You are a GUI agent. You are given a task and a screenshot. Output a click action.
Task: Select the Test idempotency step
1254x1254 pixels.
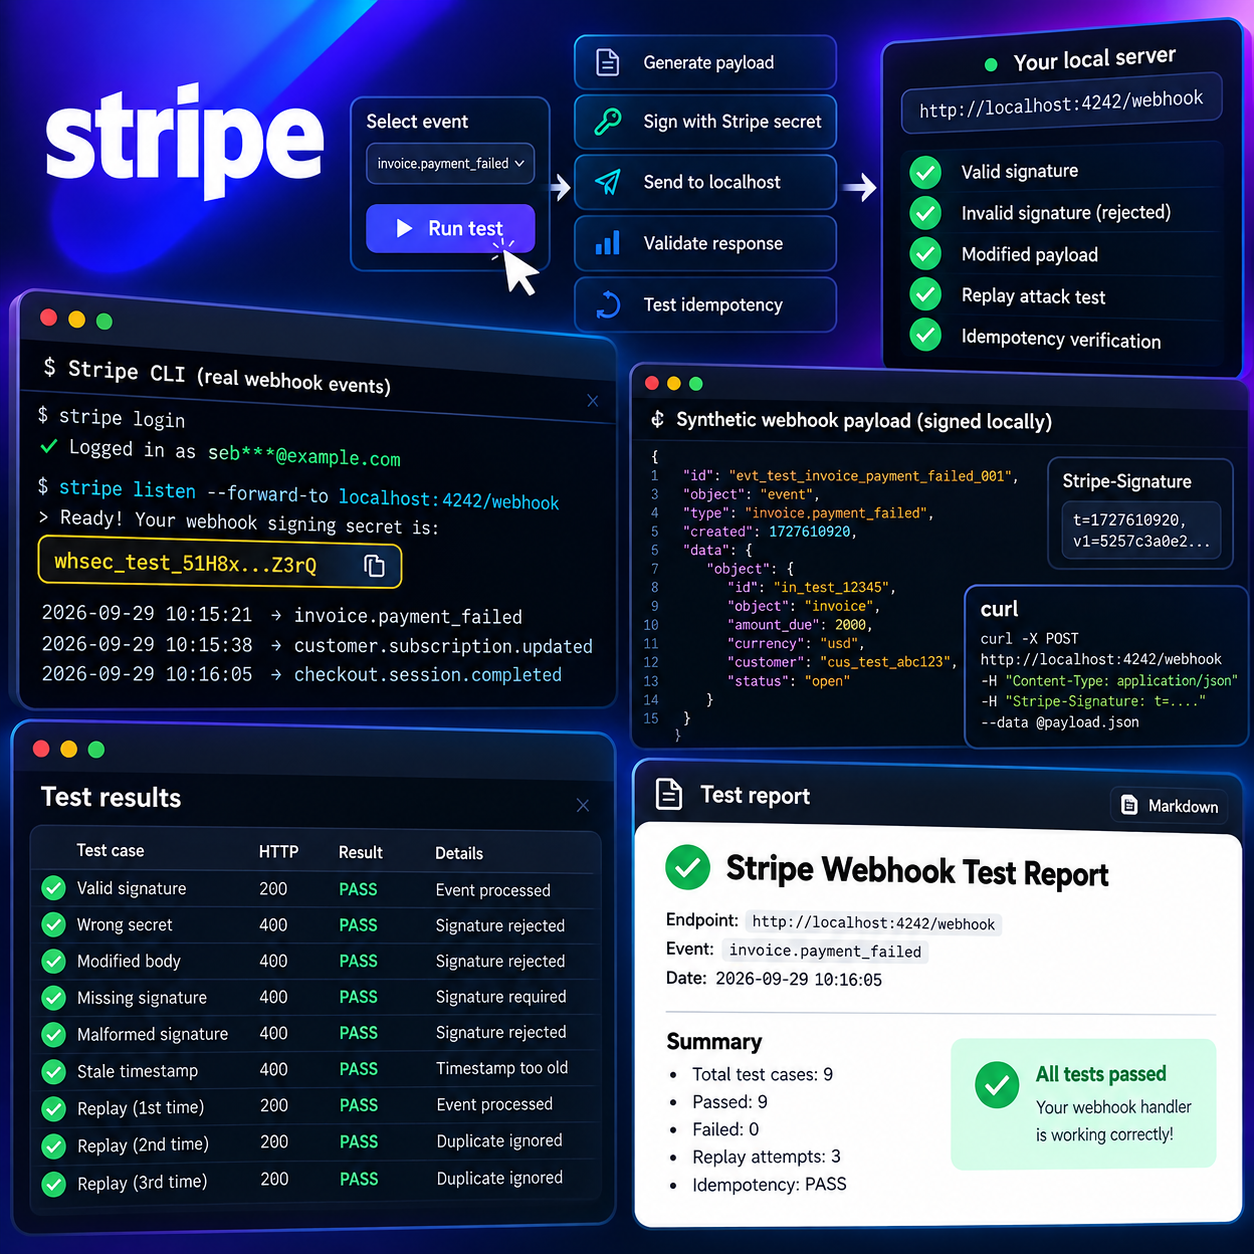(x=705, y=304)
